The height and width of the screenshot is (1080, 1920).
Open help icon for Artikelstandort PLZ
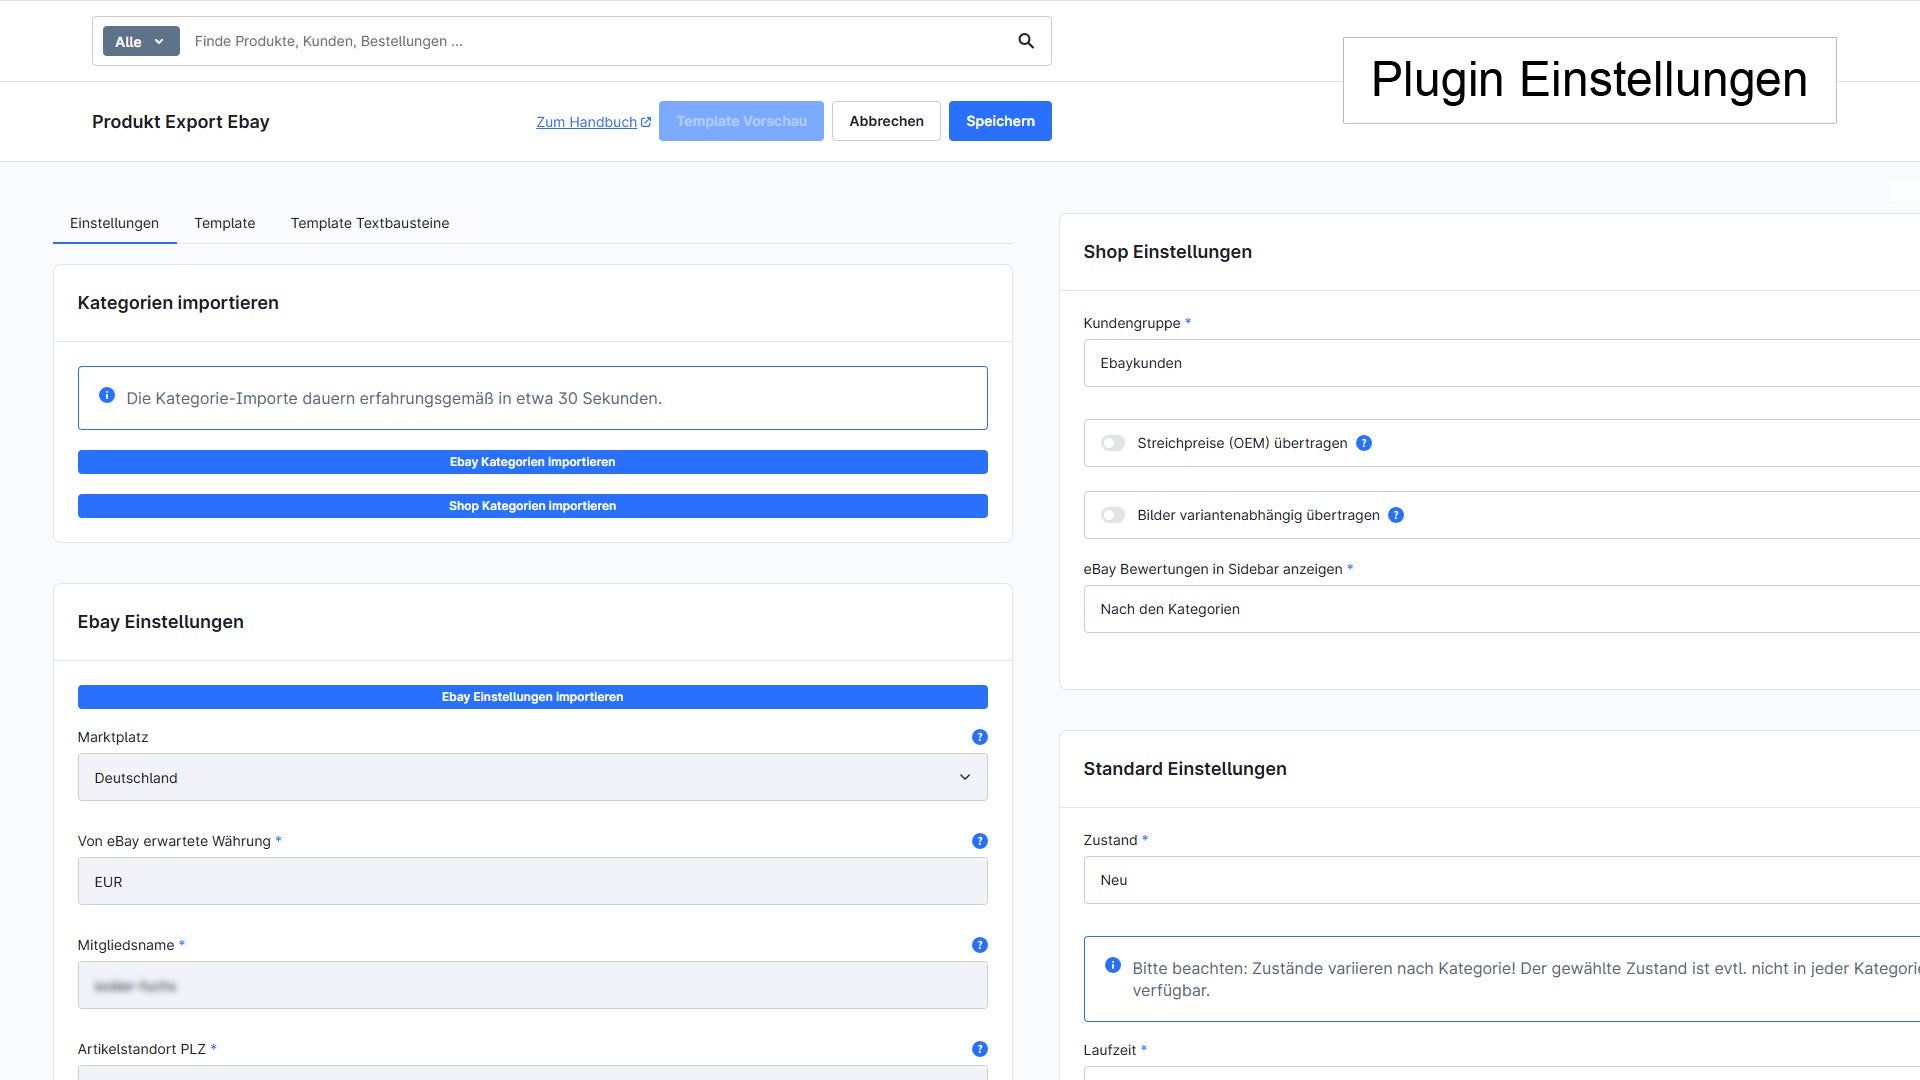pyautogui.click(x=980, y=1049)
